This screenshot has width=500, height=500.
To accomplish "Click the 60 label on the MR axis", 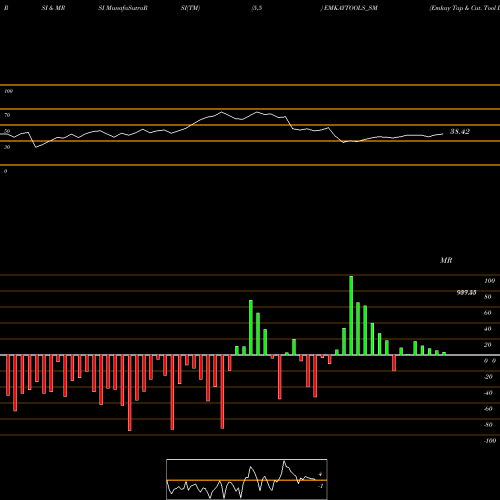I will [x=487, y=313].
